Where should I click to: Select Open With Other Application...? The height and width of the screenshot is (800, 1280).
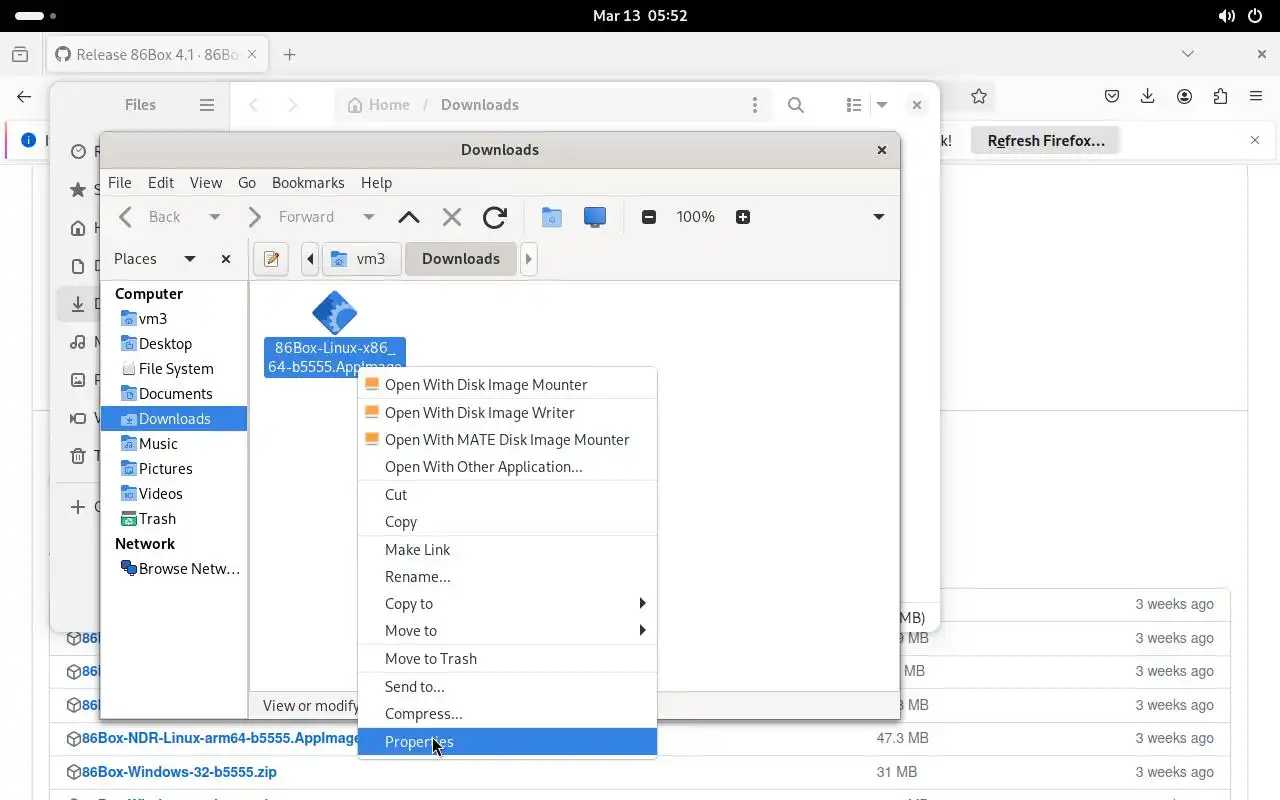coord(507,466)
